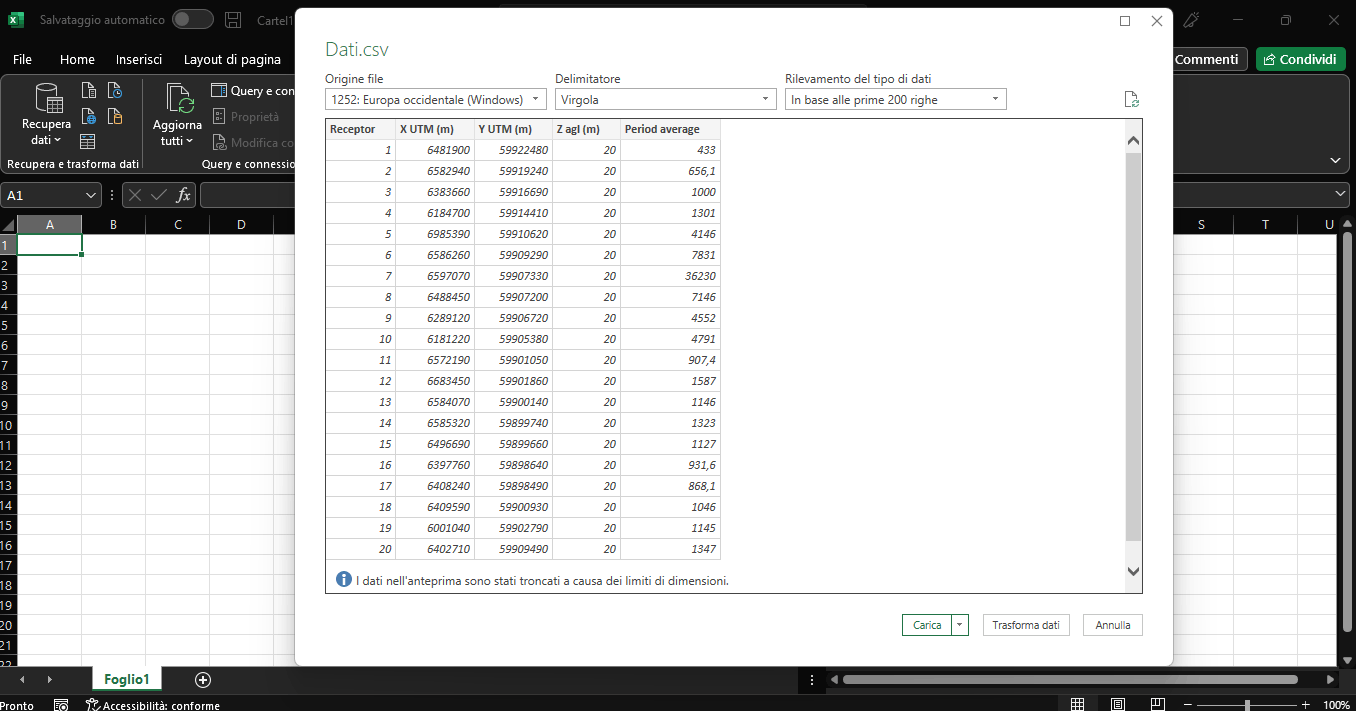Add a new sheet with the plus icon
This screenshot has width=1356, height=711.
click(x=203, y=680)
